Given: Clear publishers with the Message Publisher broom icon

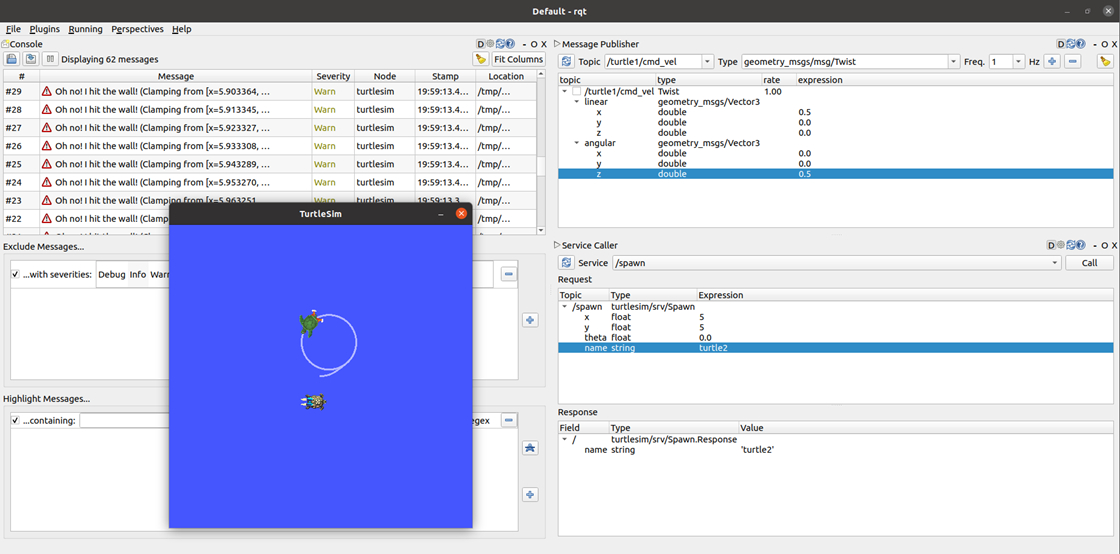Looking at the screenshot, I should click(1105, 62).
